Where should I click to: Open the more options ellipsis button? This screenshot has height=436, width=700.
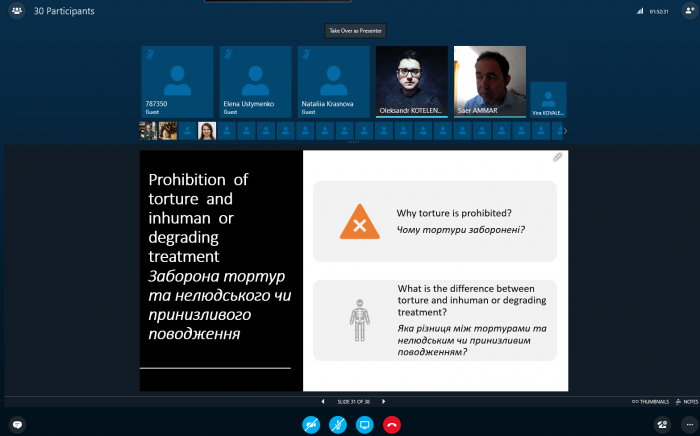686,424
